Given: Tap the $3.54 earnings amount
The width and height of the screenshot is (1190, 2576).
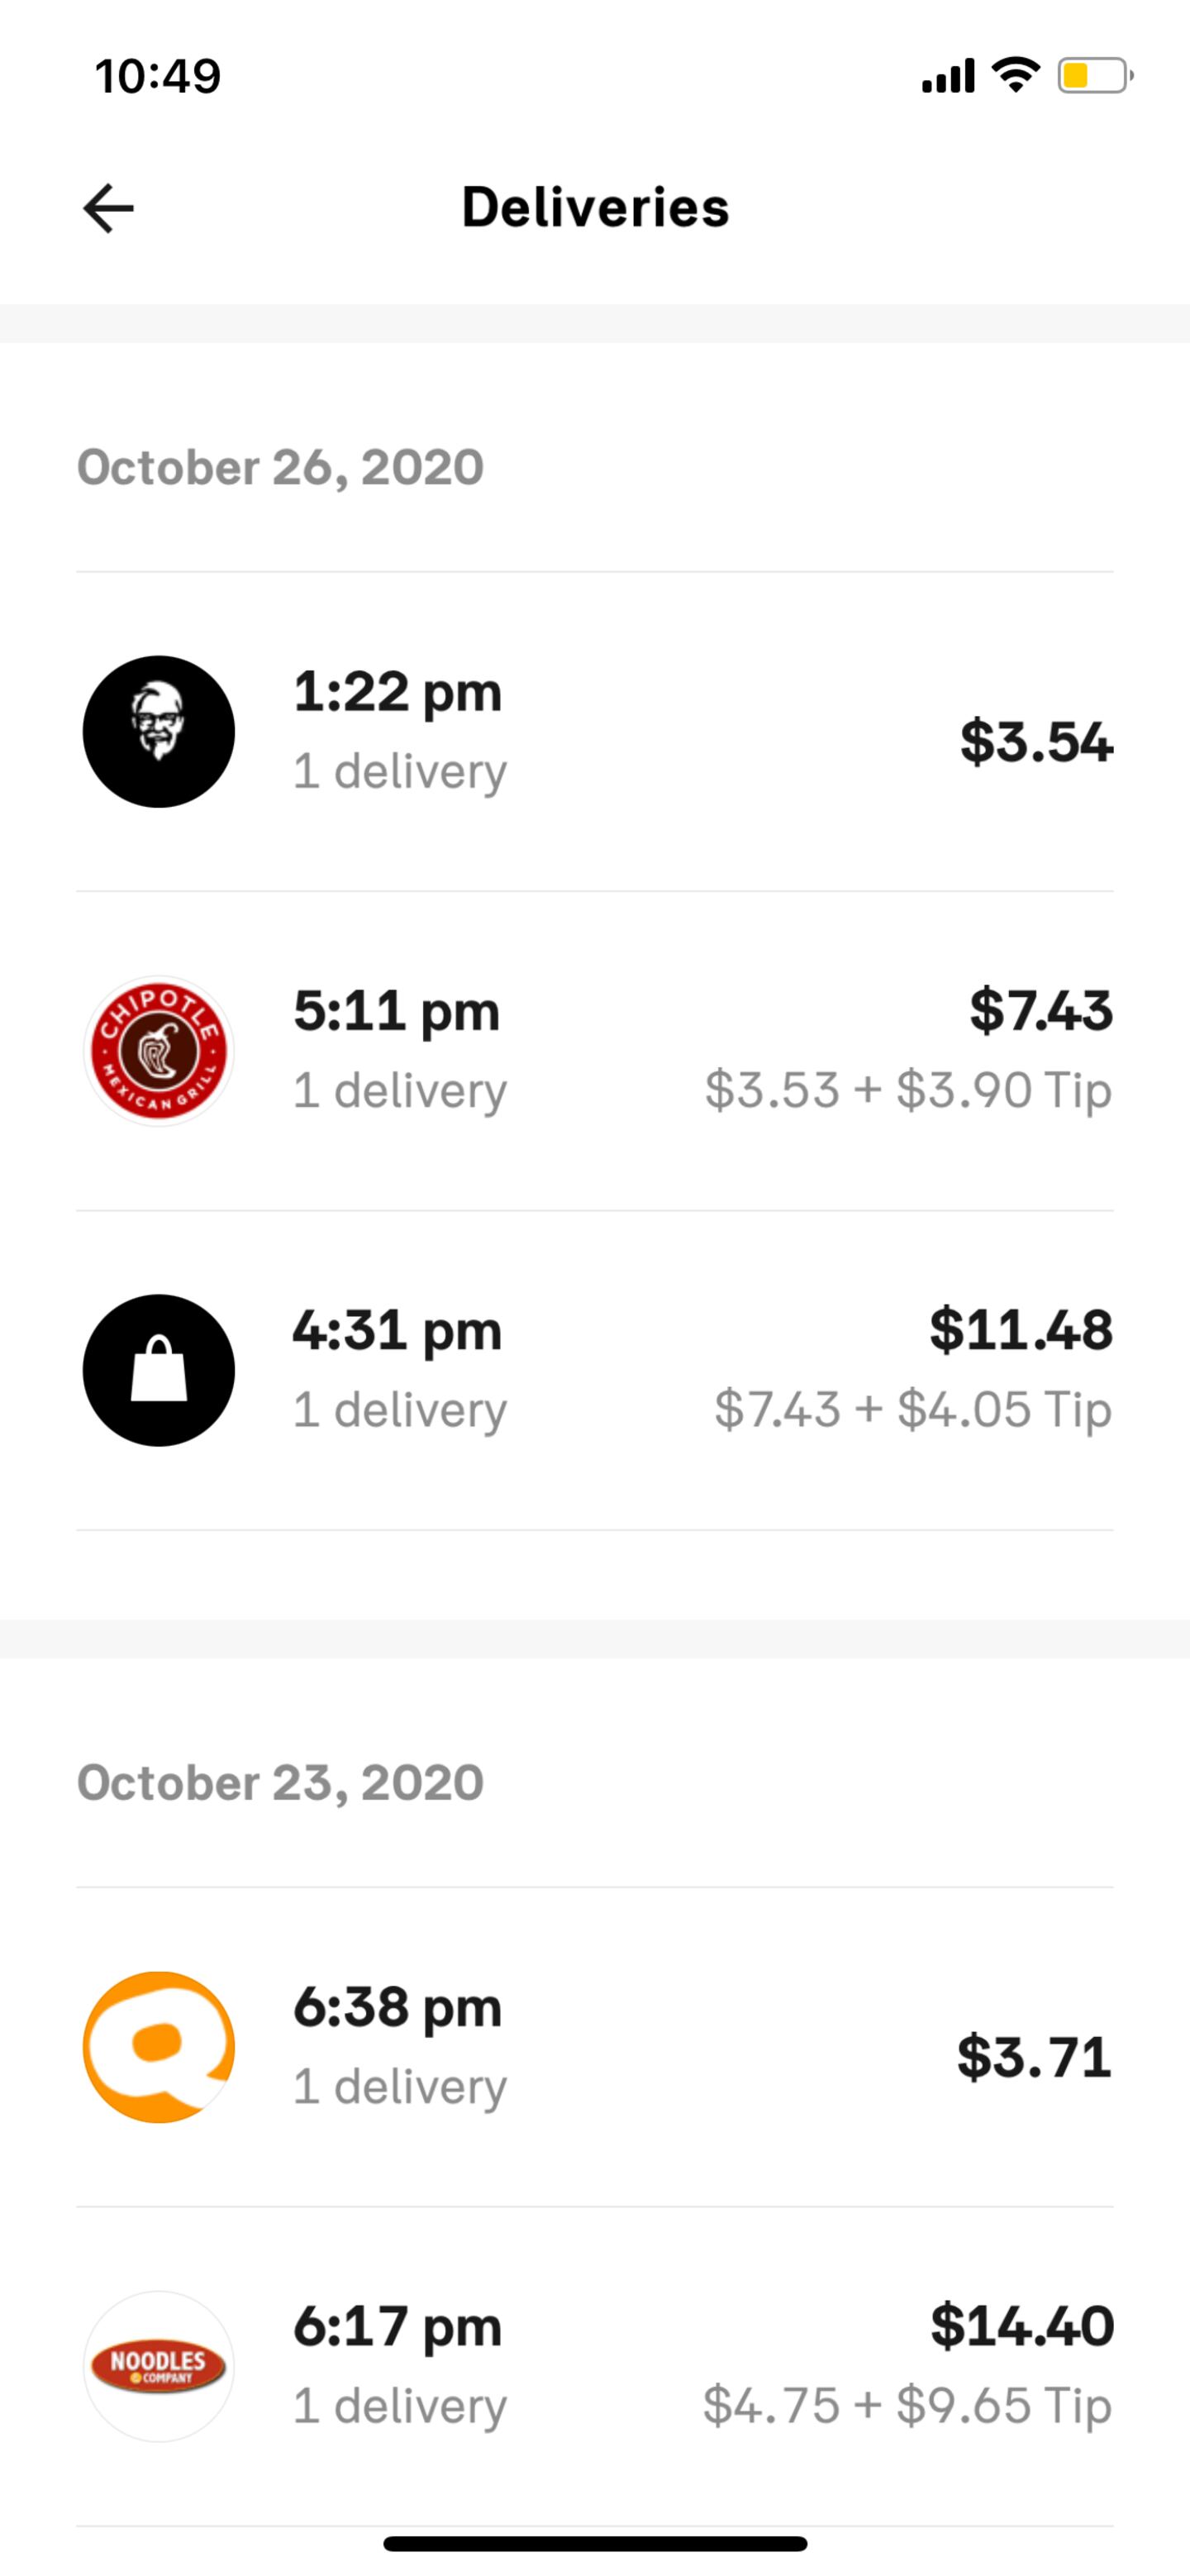Looking at the screenshot, I should pyautogui.click(x=1036, y=742).
